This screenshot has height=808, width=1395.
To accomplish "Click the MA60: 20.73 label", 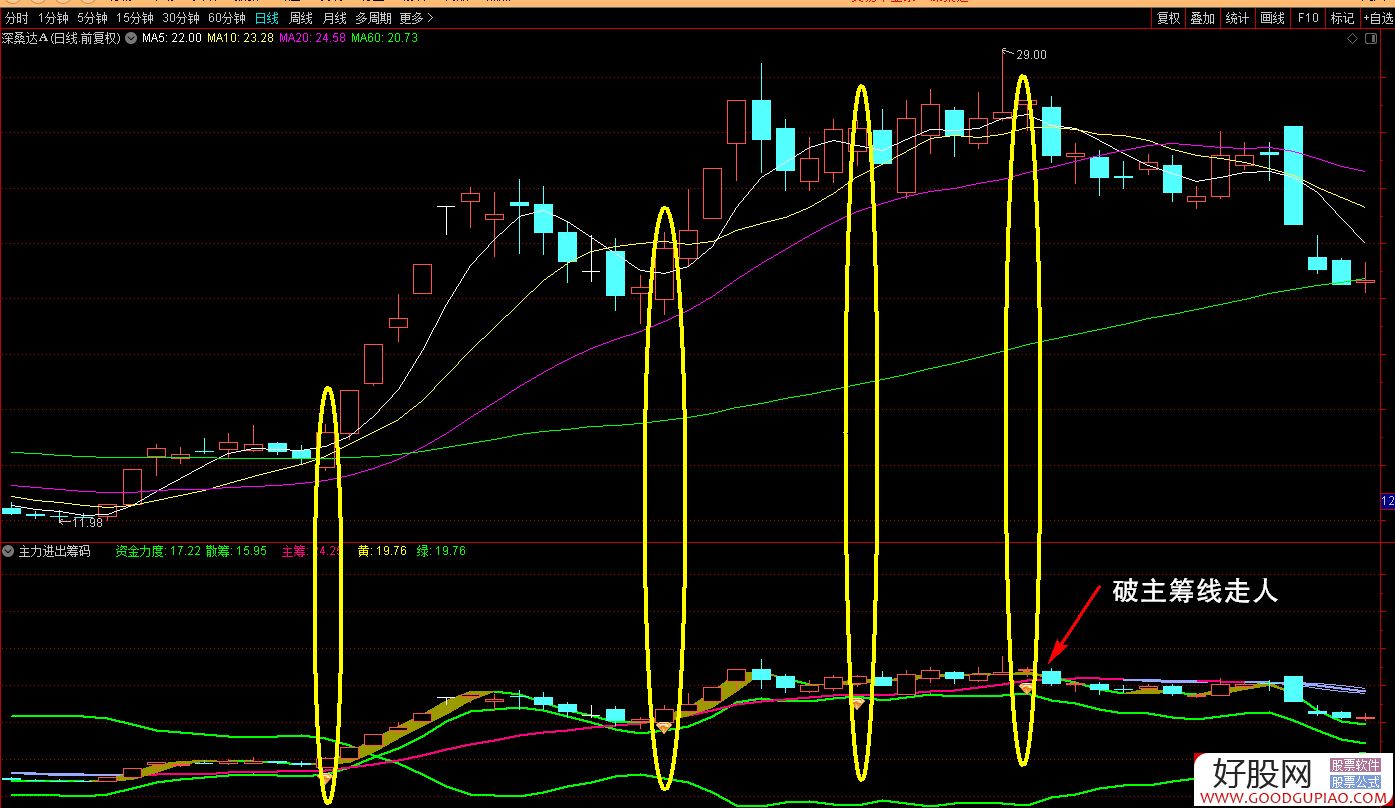I will tap(385, 38).
